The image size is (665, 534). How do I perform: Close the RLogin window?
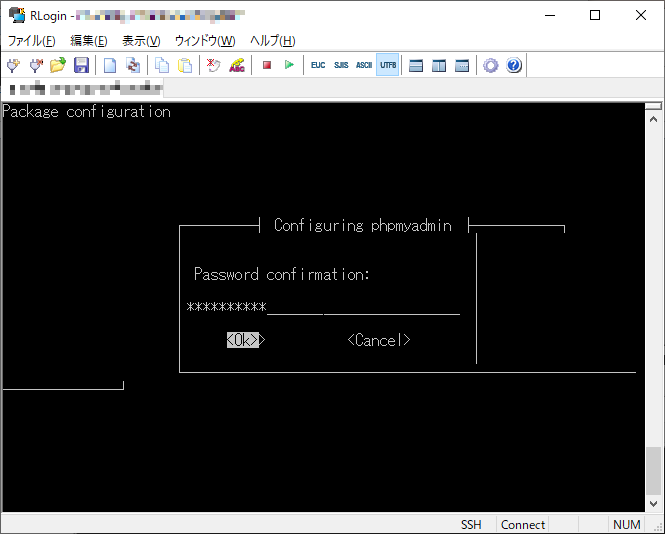(641, 15)
